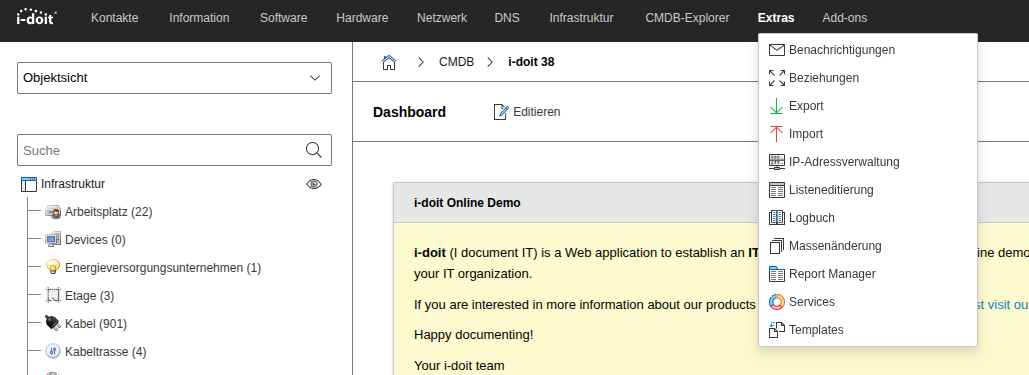The image size is (1029, 375).
Task: Click the Massenänderung copy icon
Action: click(777, 246)
